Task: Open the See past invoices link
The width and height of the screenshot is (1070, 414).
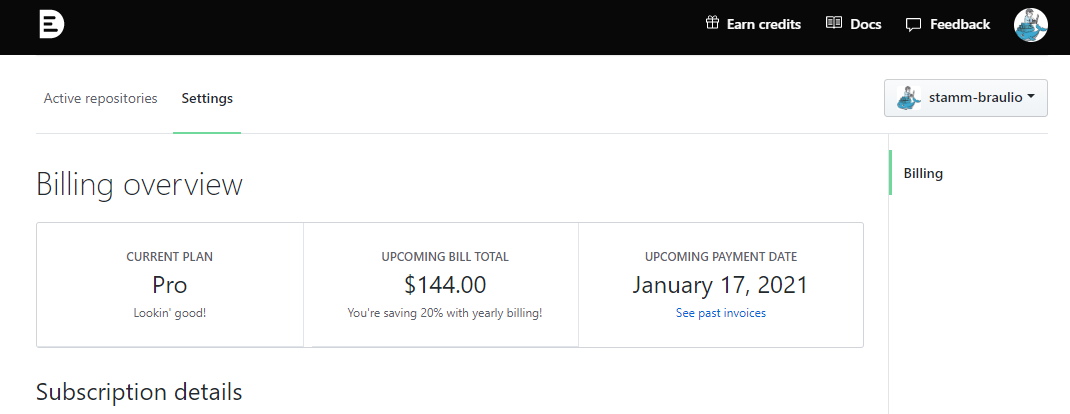Action: (x=721, y=313)
